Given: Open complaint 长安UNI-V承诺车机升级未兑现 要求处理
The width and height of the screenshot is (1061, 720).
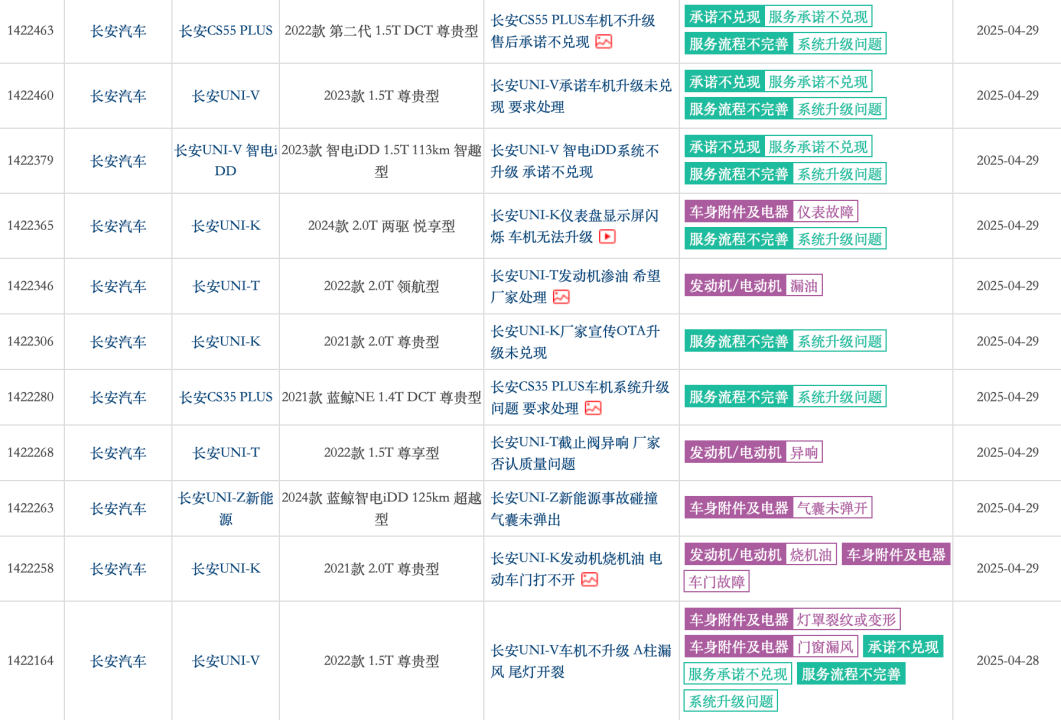Looking at the screenshot, I should tap(581, 96).
